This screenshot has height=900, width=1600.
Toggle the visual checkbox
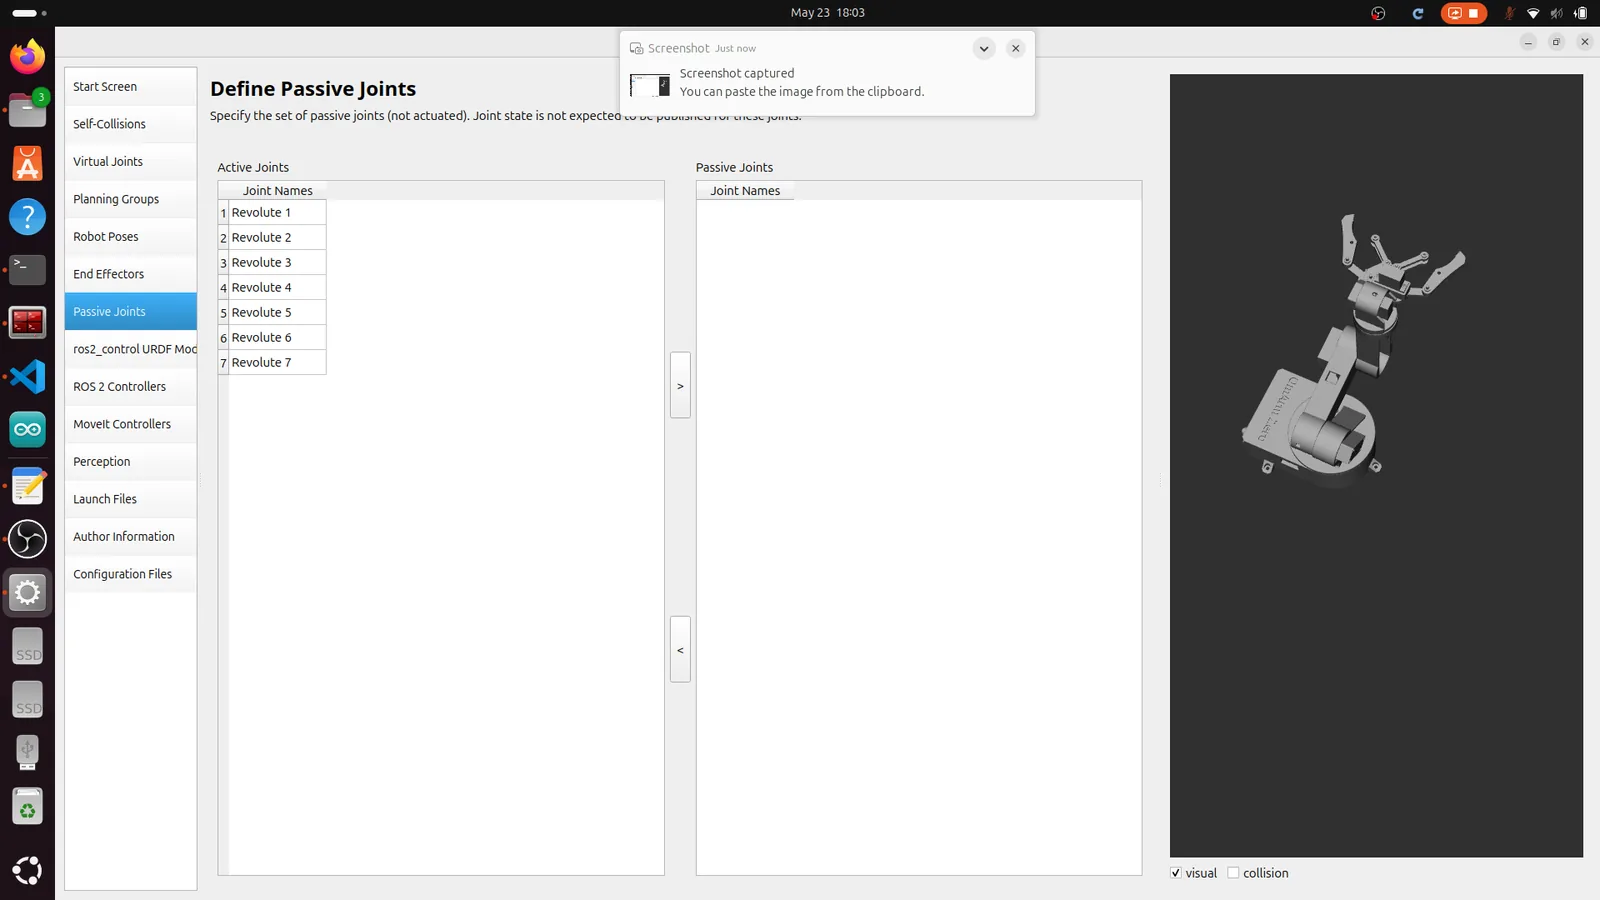[1176, 873]
